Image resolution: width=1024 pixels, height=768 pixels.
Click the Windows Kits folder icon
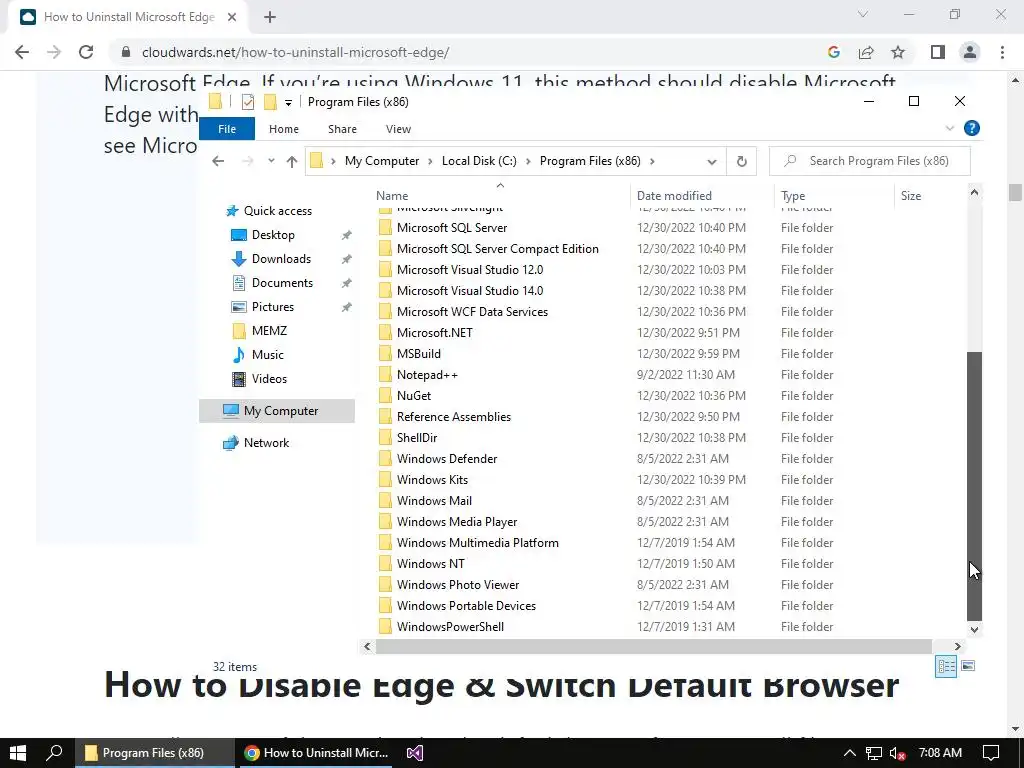click(x=385, y=480)
